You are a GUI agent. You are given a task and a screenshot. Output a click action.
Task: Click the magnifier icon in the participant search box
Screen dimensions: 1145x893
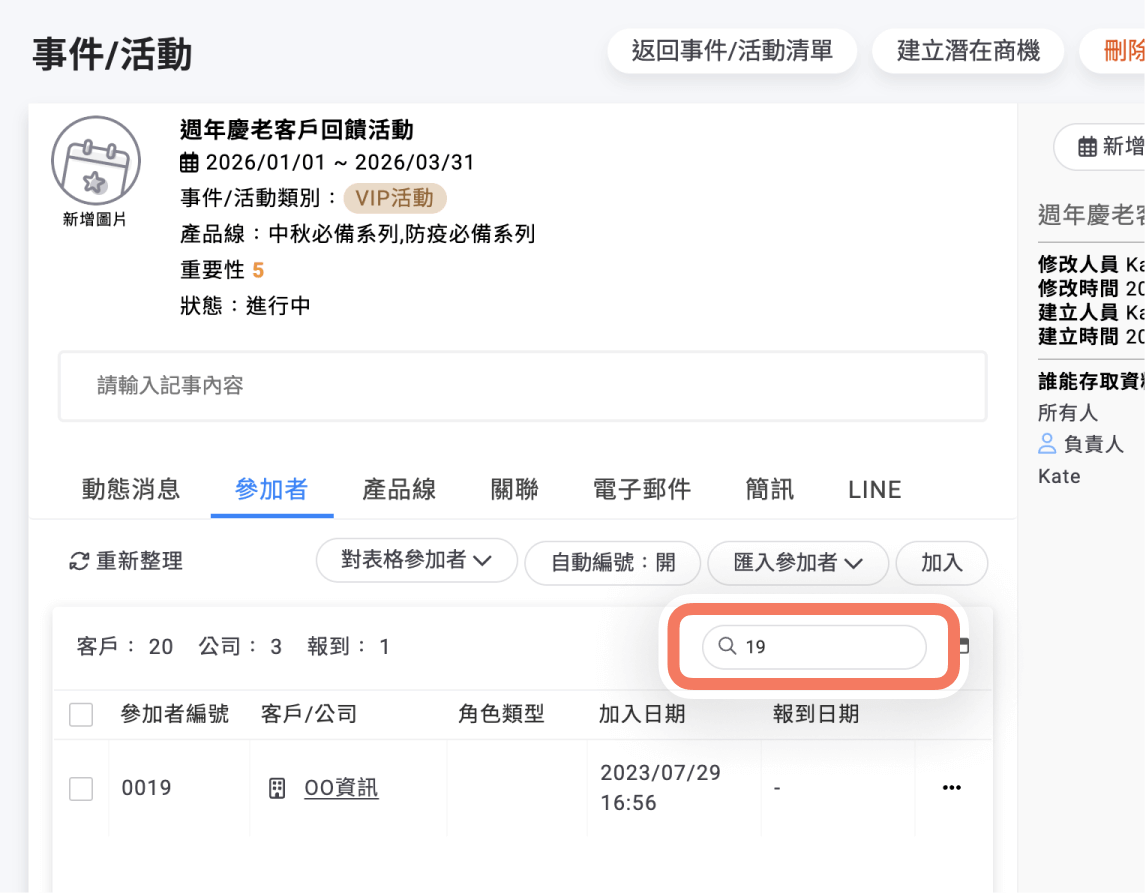727,646
